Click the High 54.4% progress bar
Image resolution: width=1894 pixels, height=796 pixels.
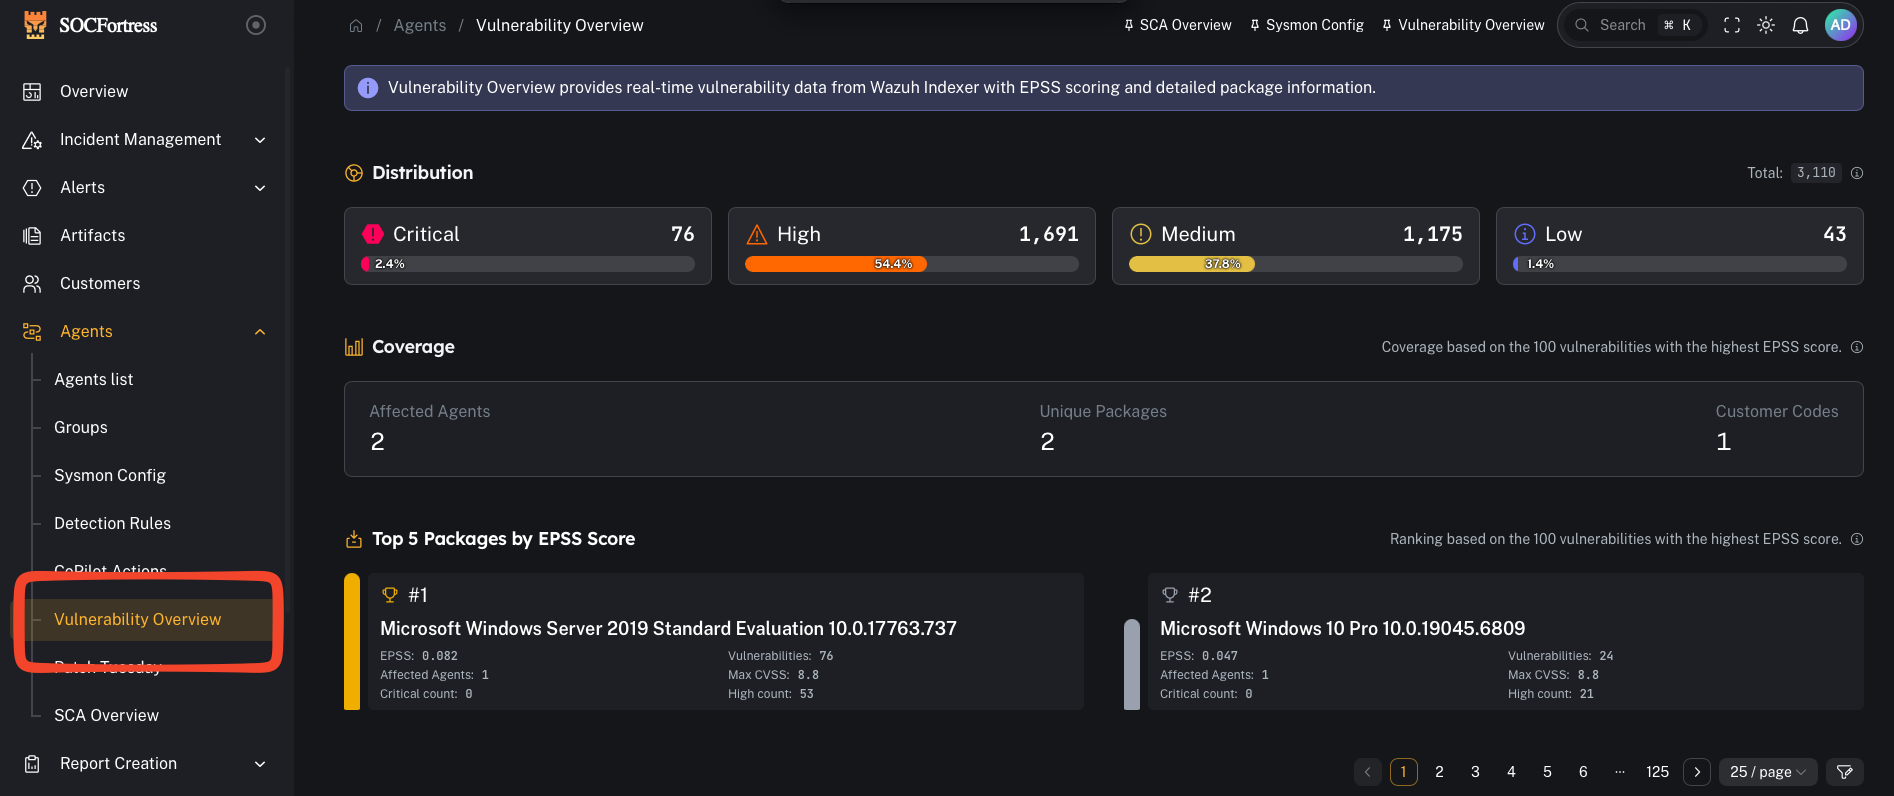click(x=912, y=264)
